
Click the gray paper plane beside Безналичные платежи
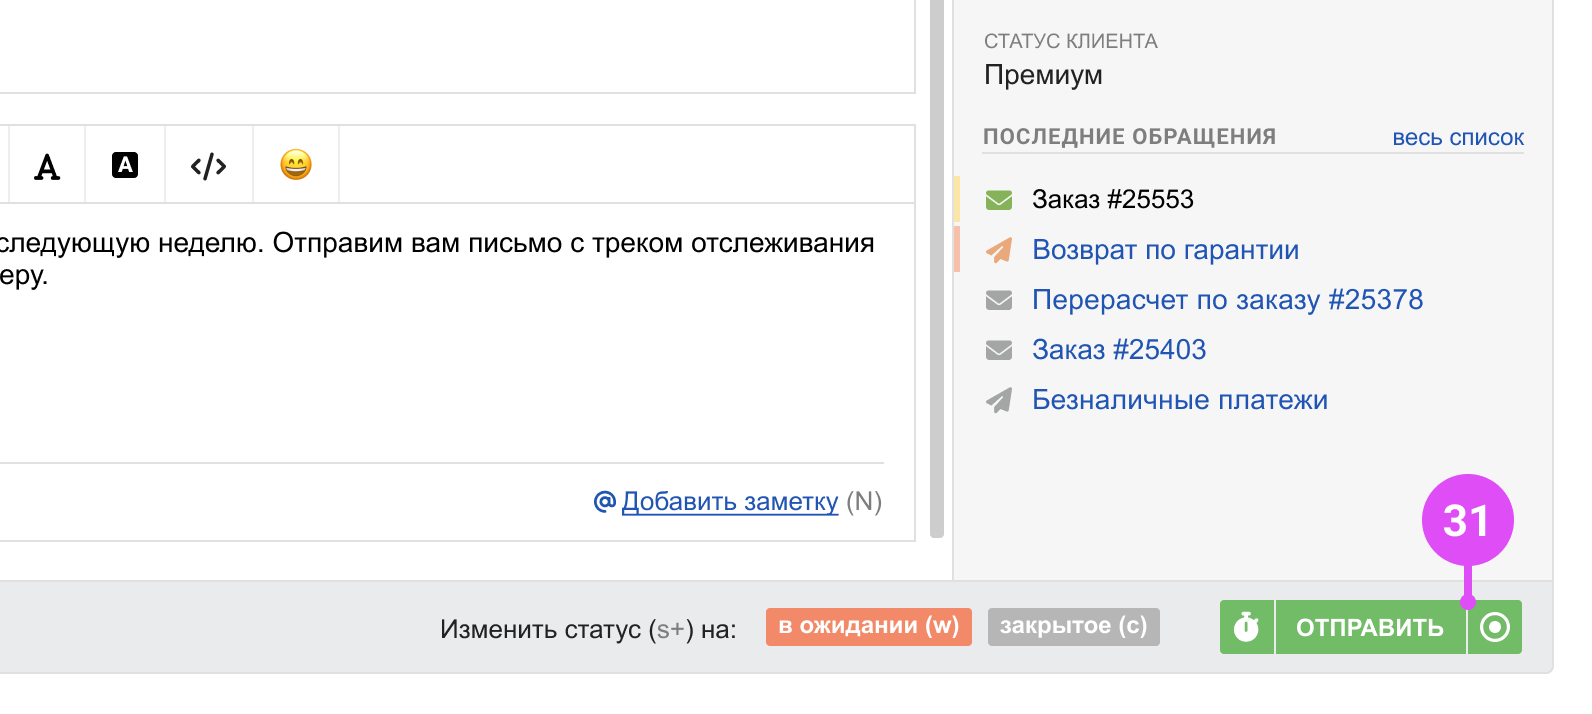pyautogui.click(x=999, y=400)
